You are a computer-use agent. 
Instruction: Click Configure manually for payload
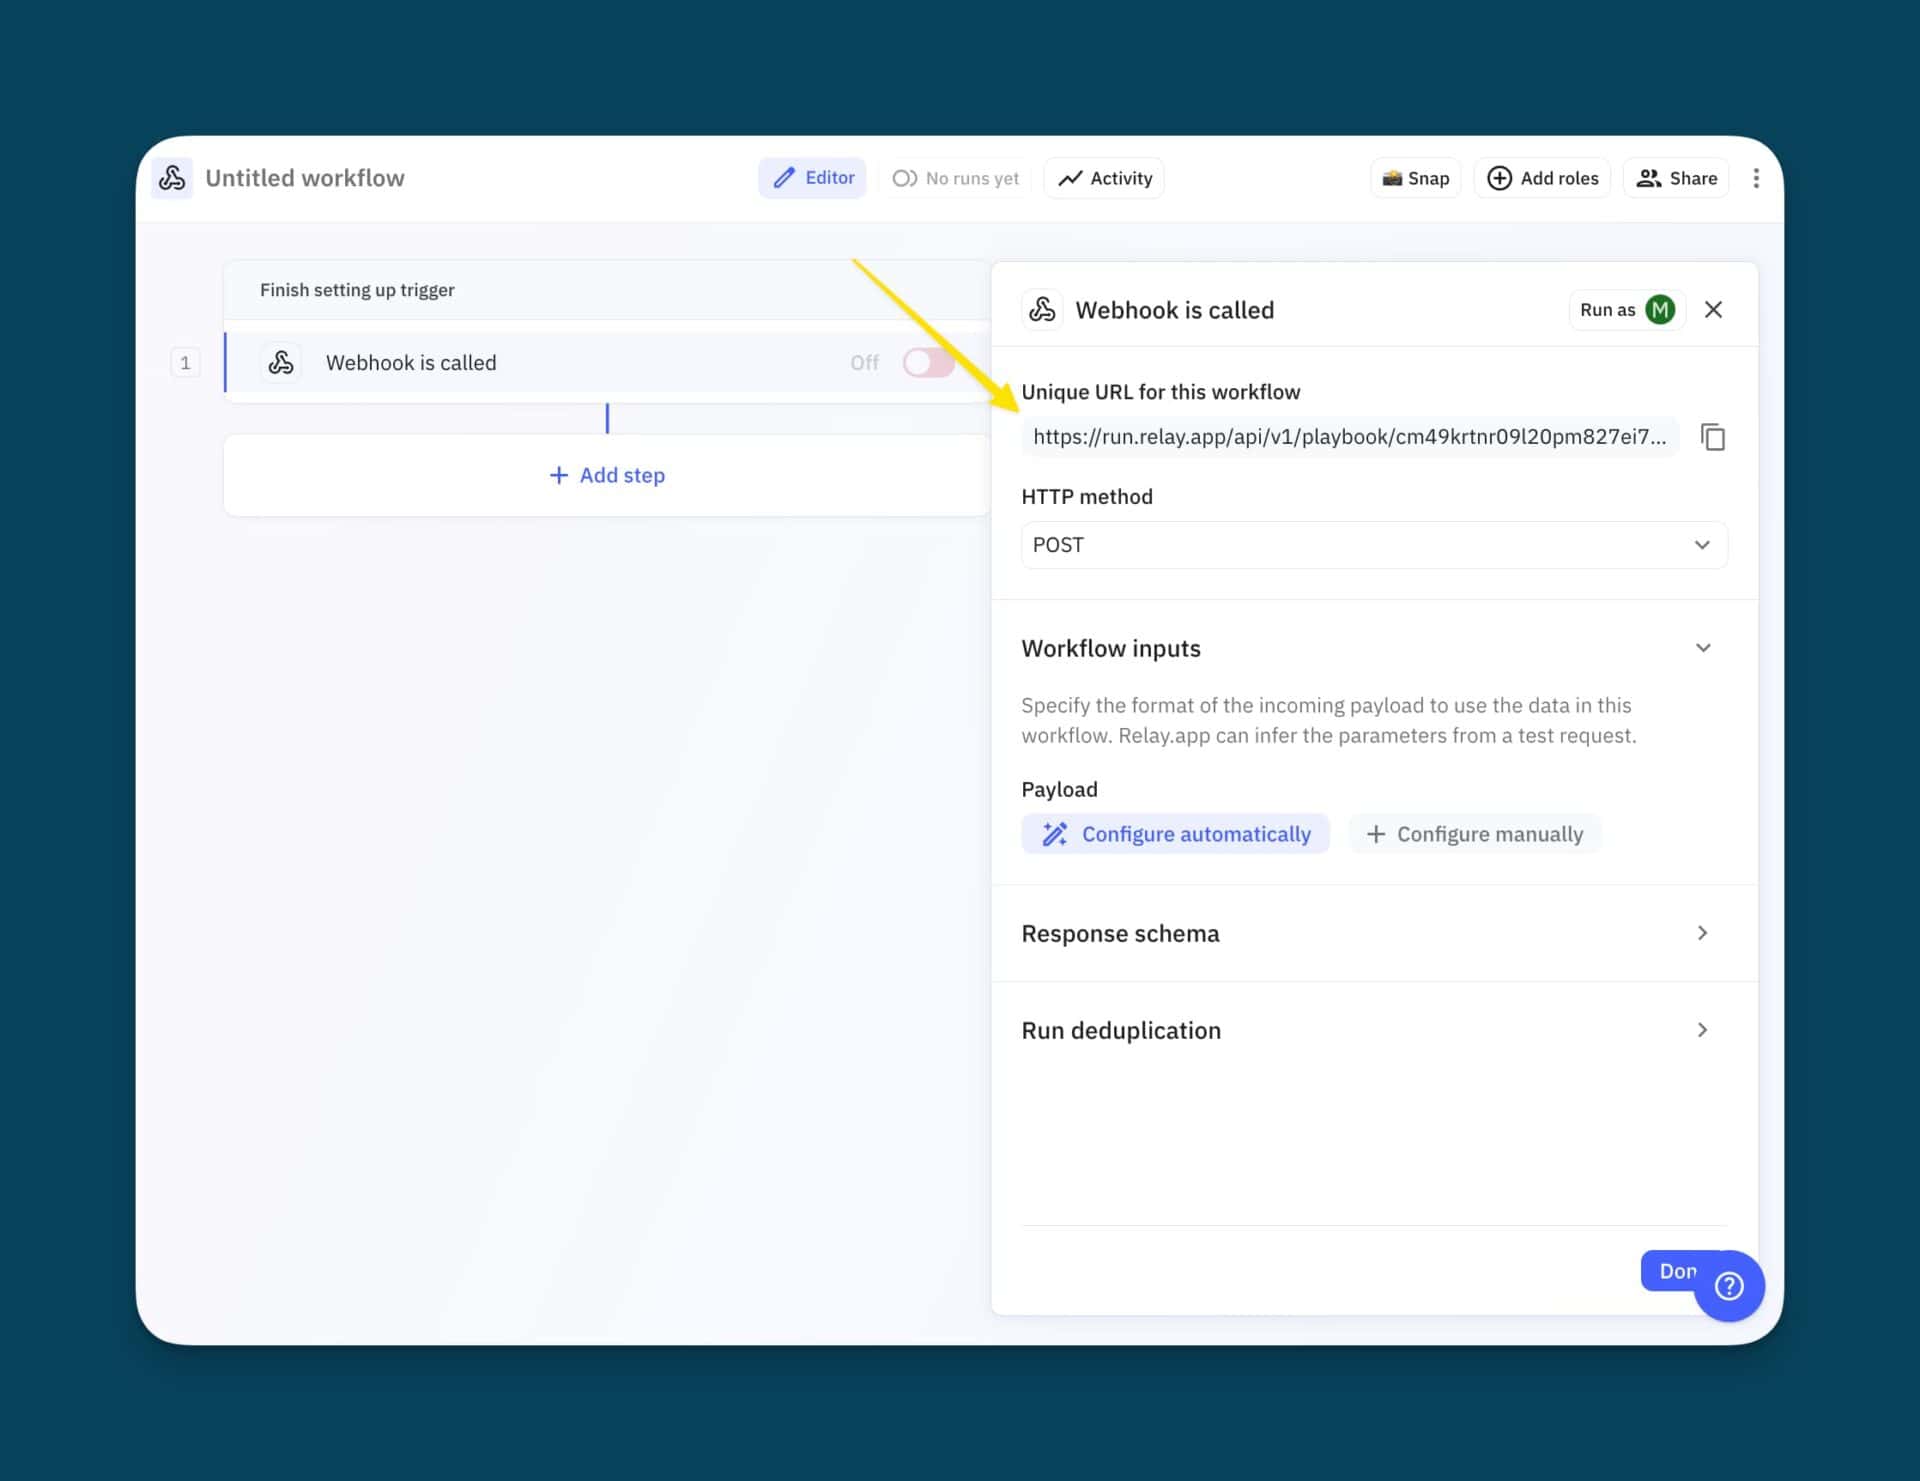pos(1474,834)
